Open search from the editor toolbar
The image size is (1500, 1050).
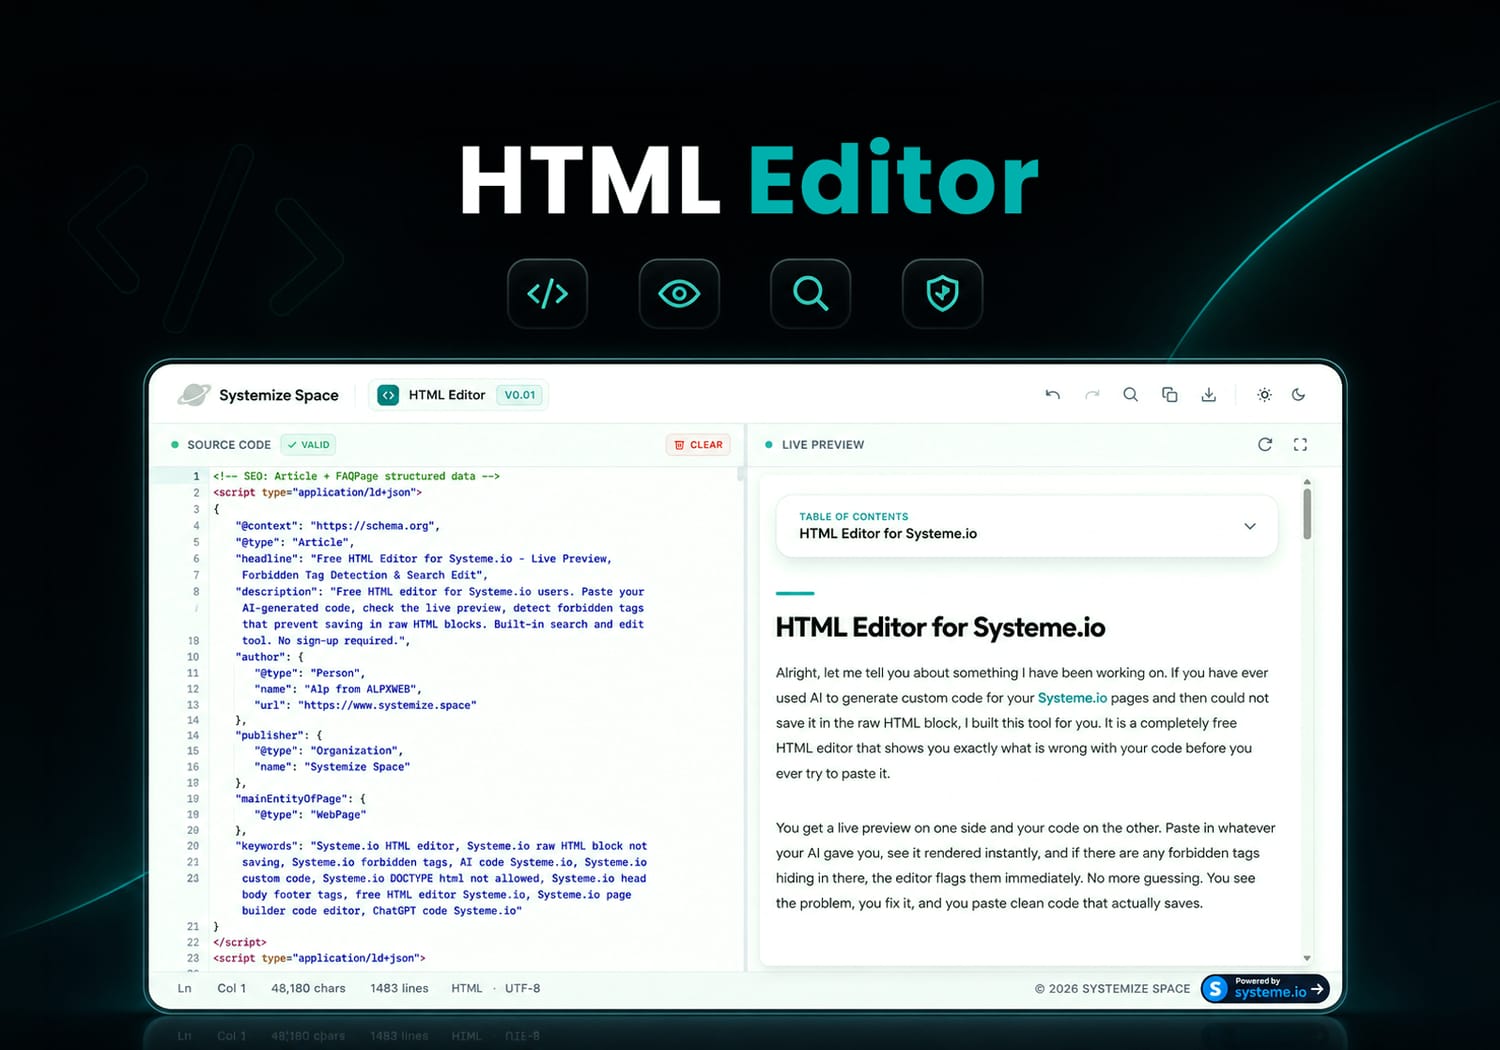tap(1130, 394)
